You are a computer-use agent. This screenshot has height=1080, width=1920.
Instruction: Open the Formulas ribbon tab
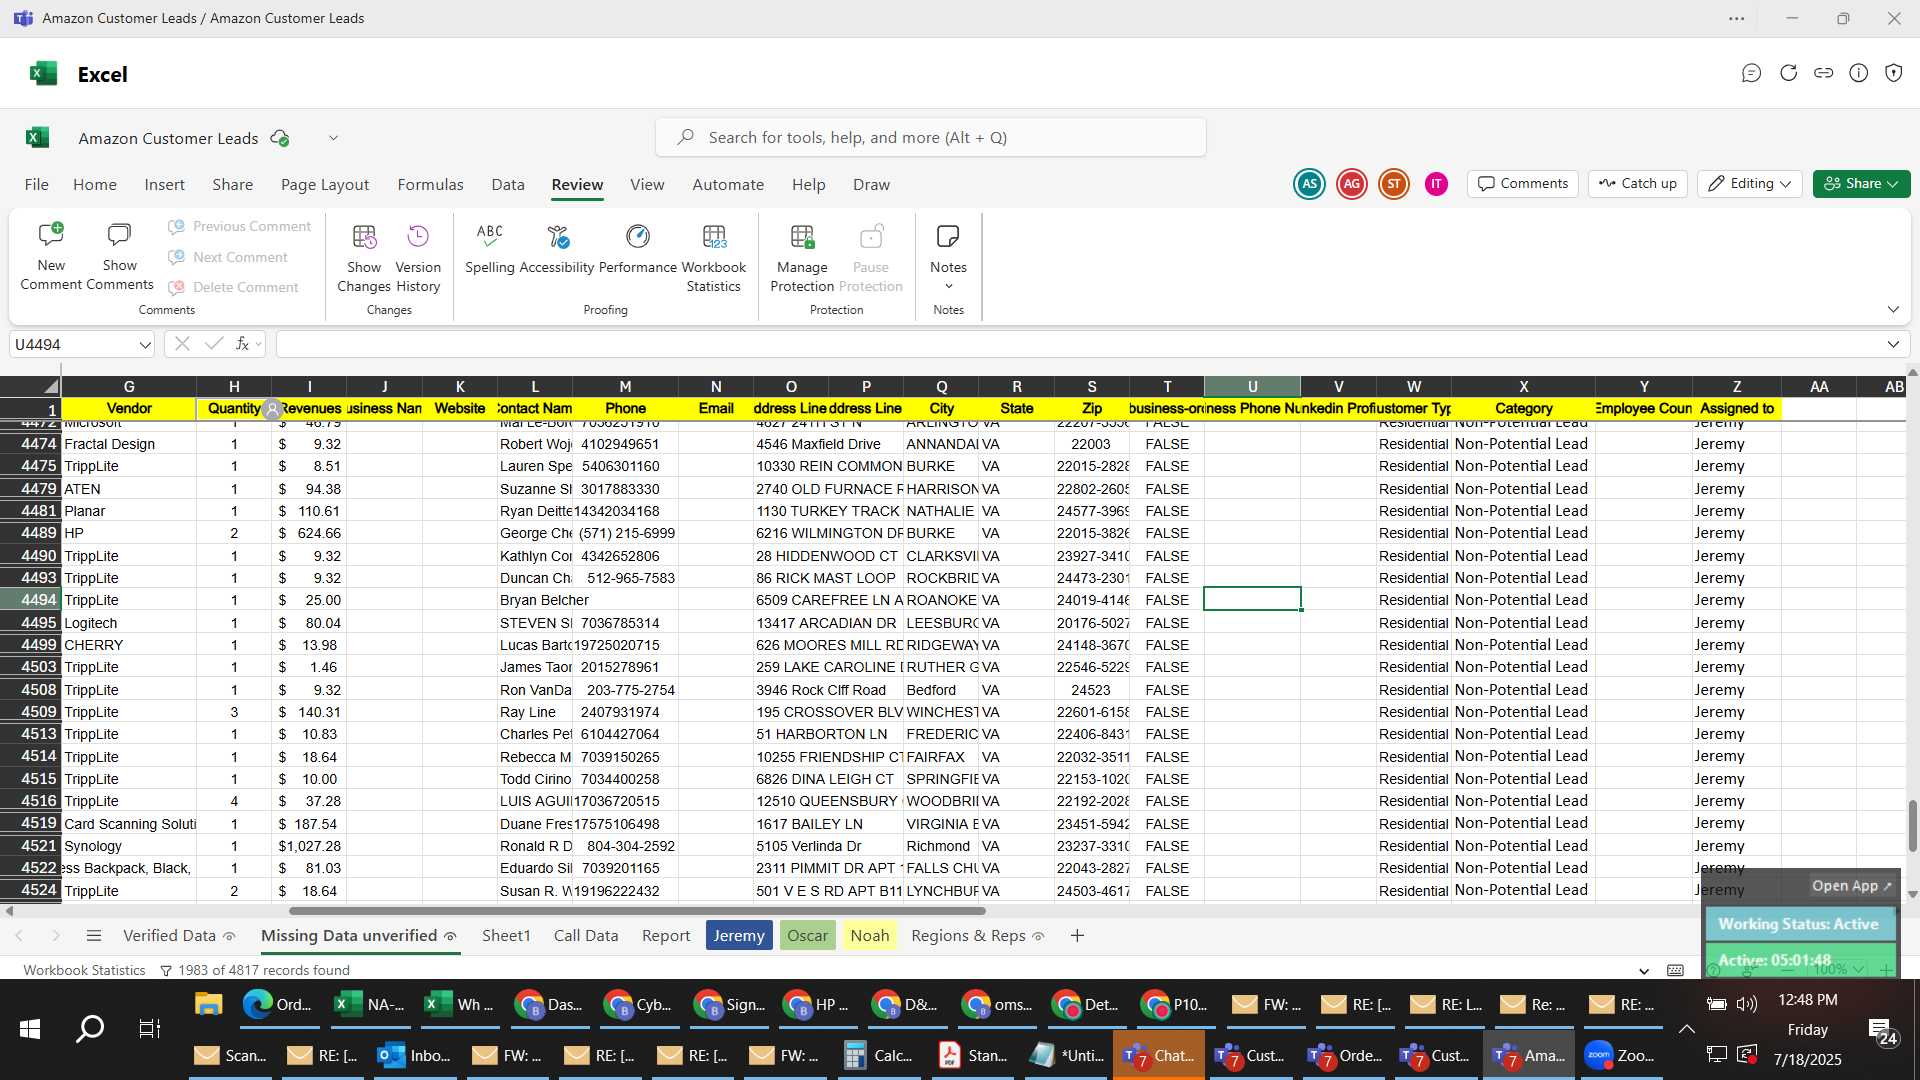430,185
